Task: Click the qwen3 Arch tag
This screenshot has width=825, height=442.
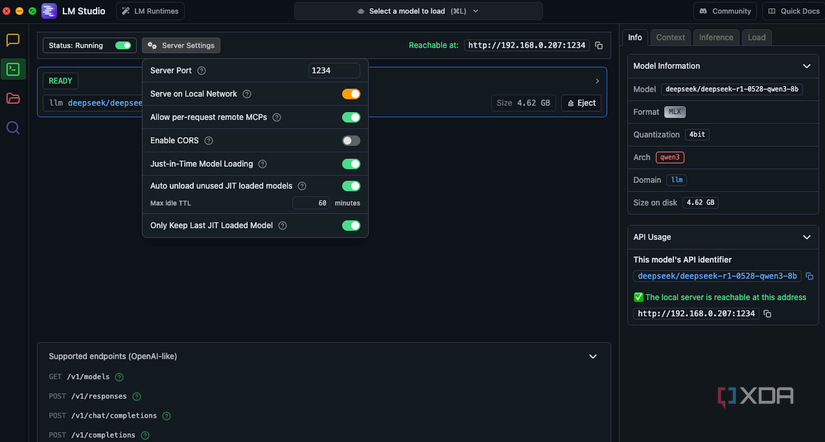Action: click(670, 157)
